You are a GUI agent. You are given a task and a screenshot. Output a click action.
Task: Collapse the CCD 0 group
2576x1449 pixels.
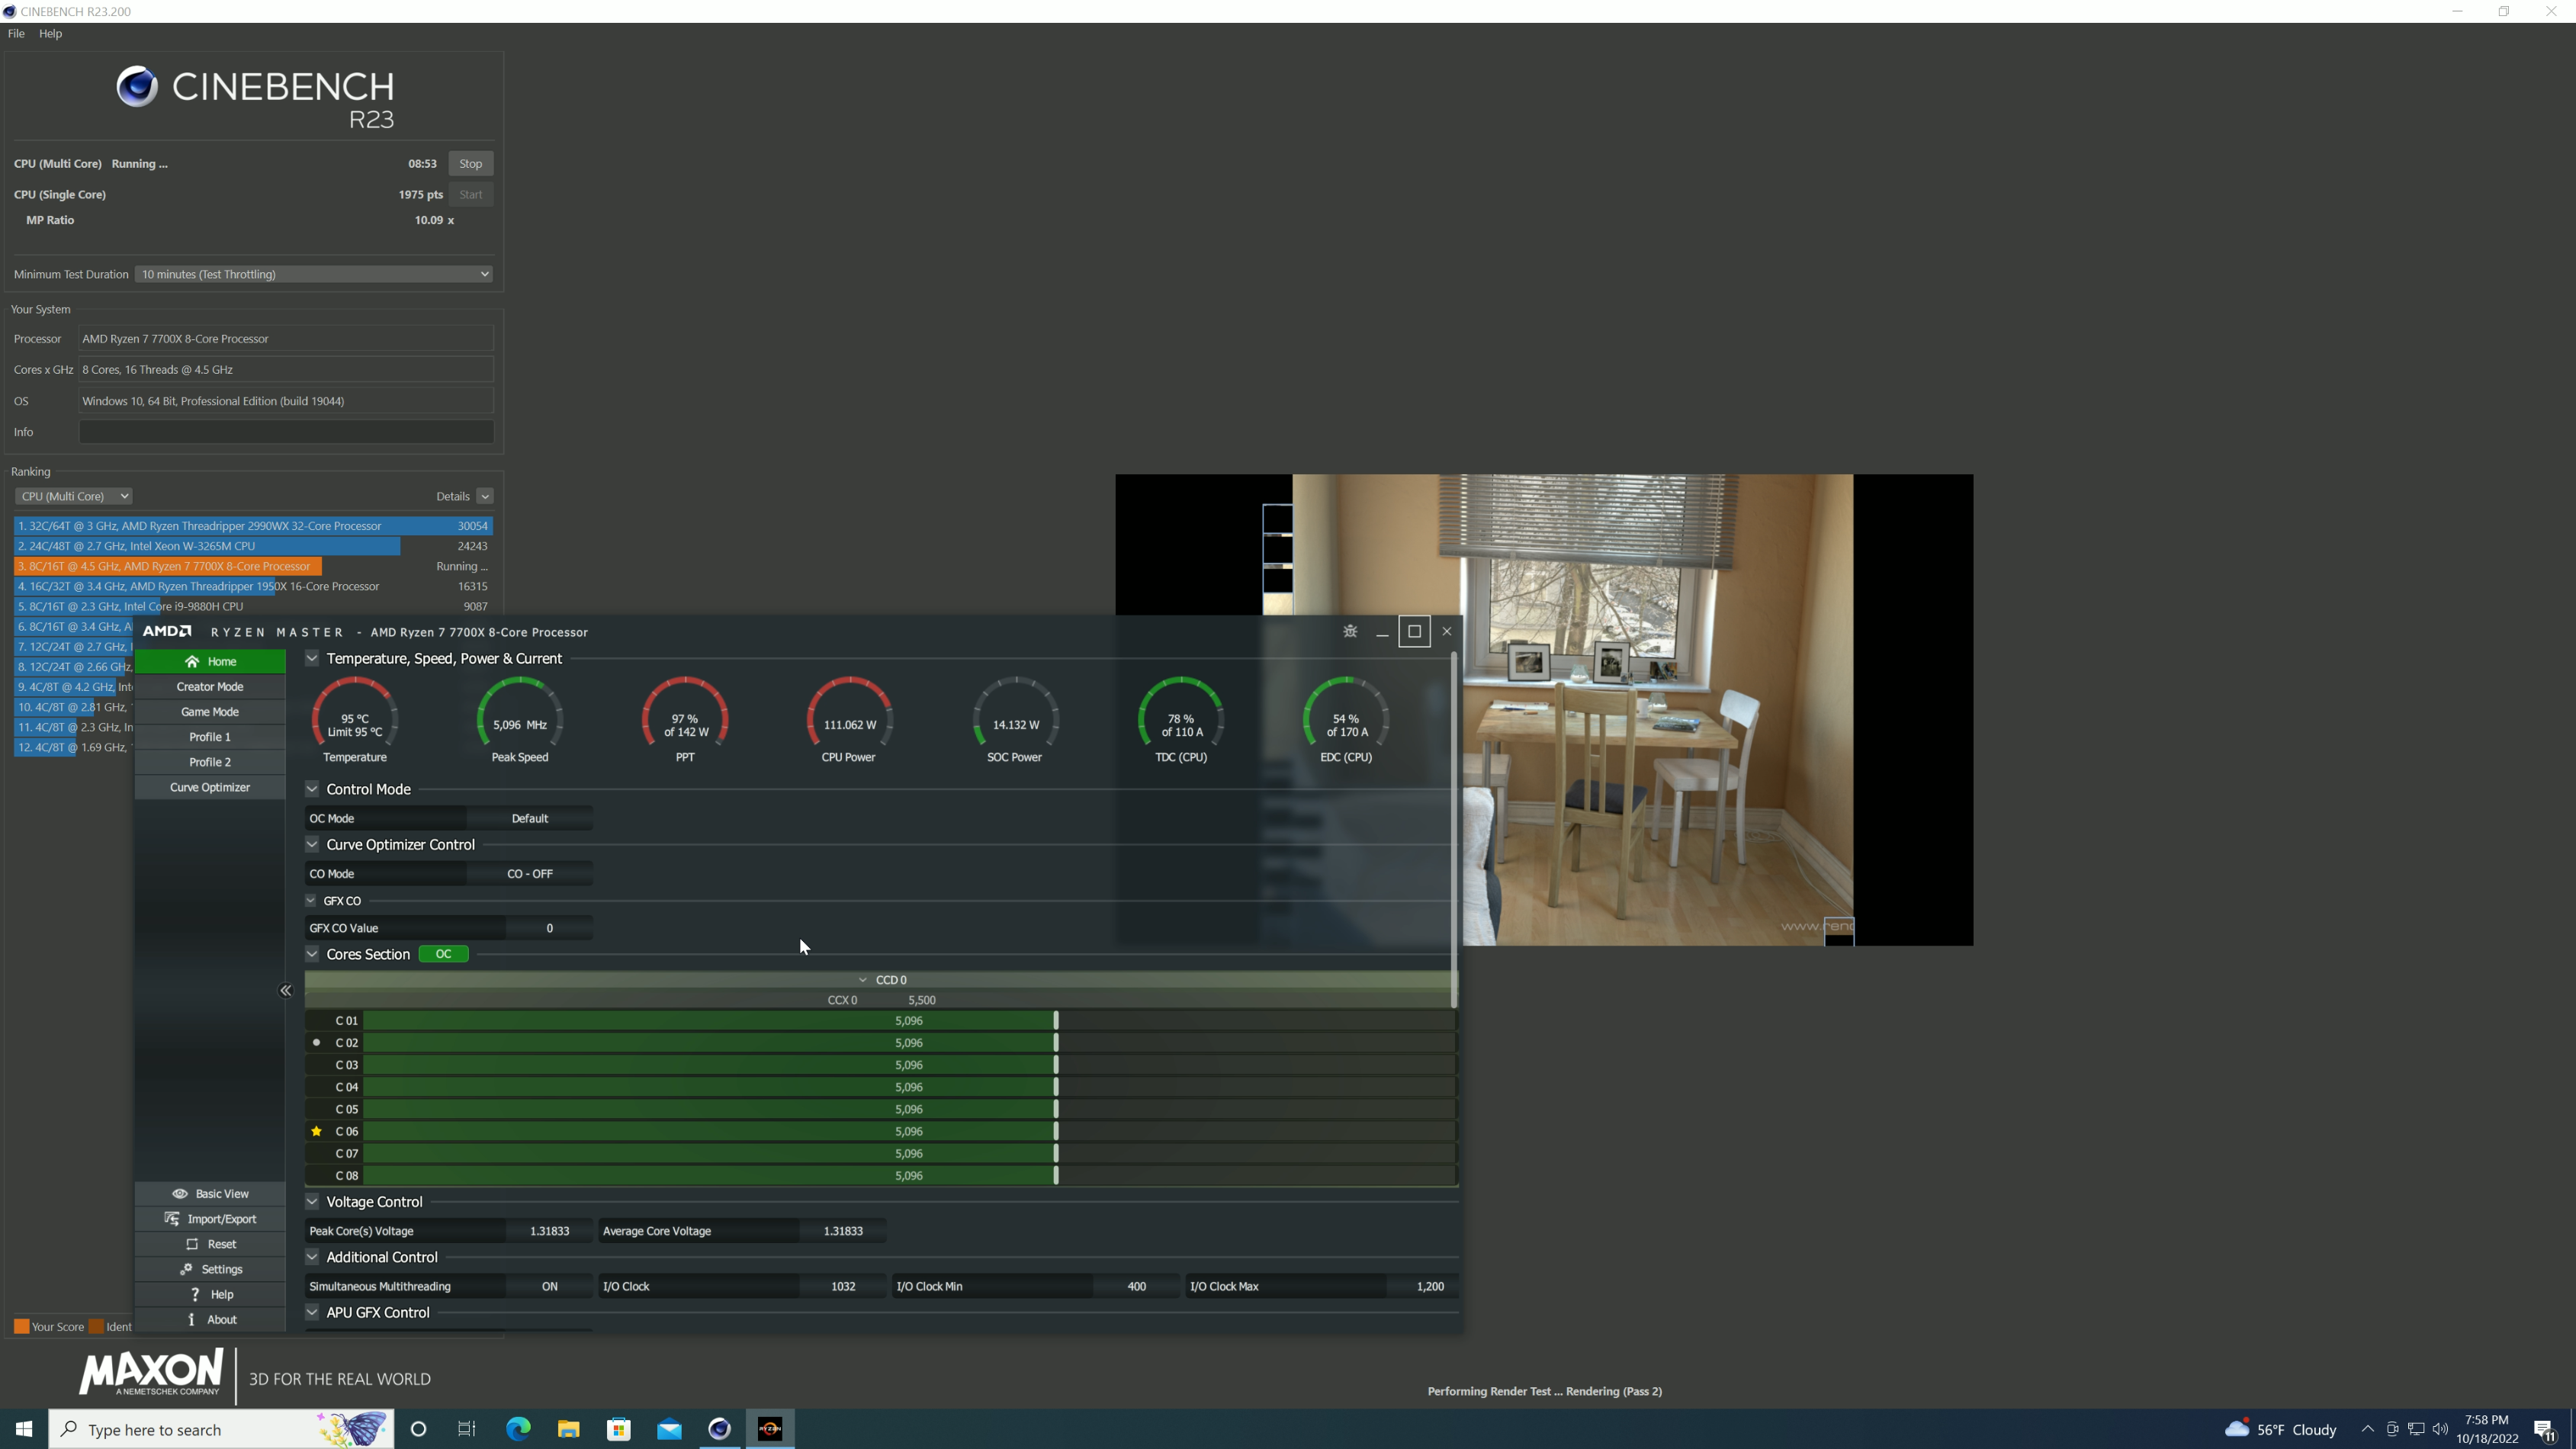point(863,980)
